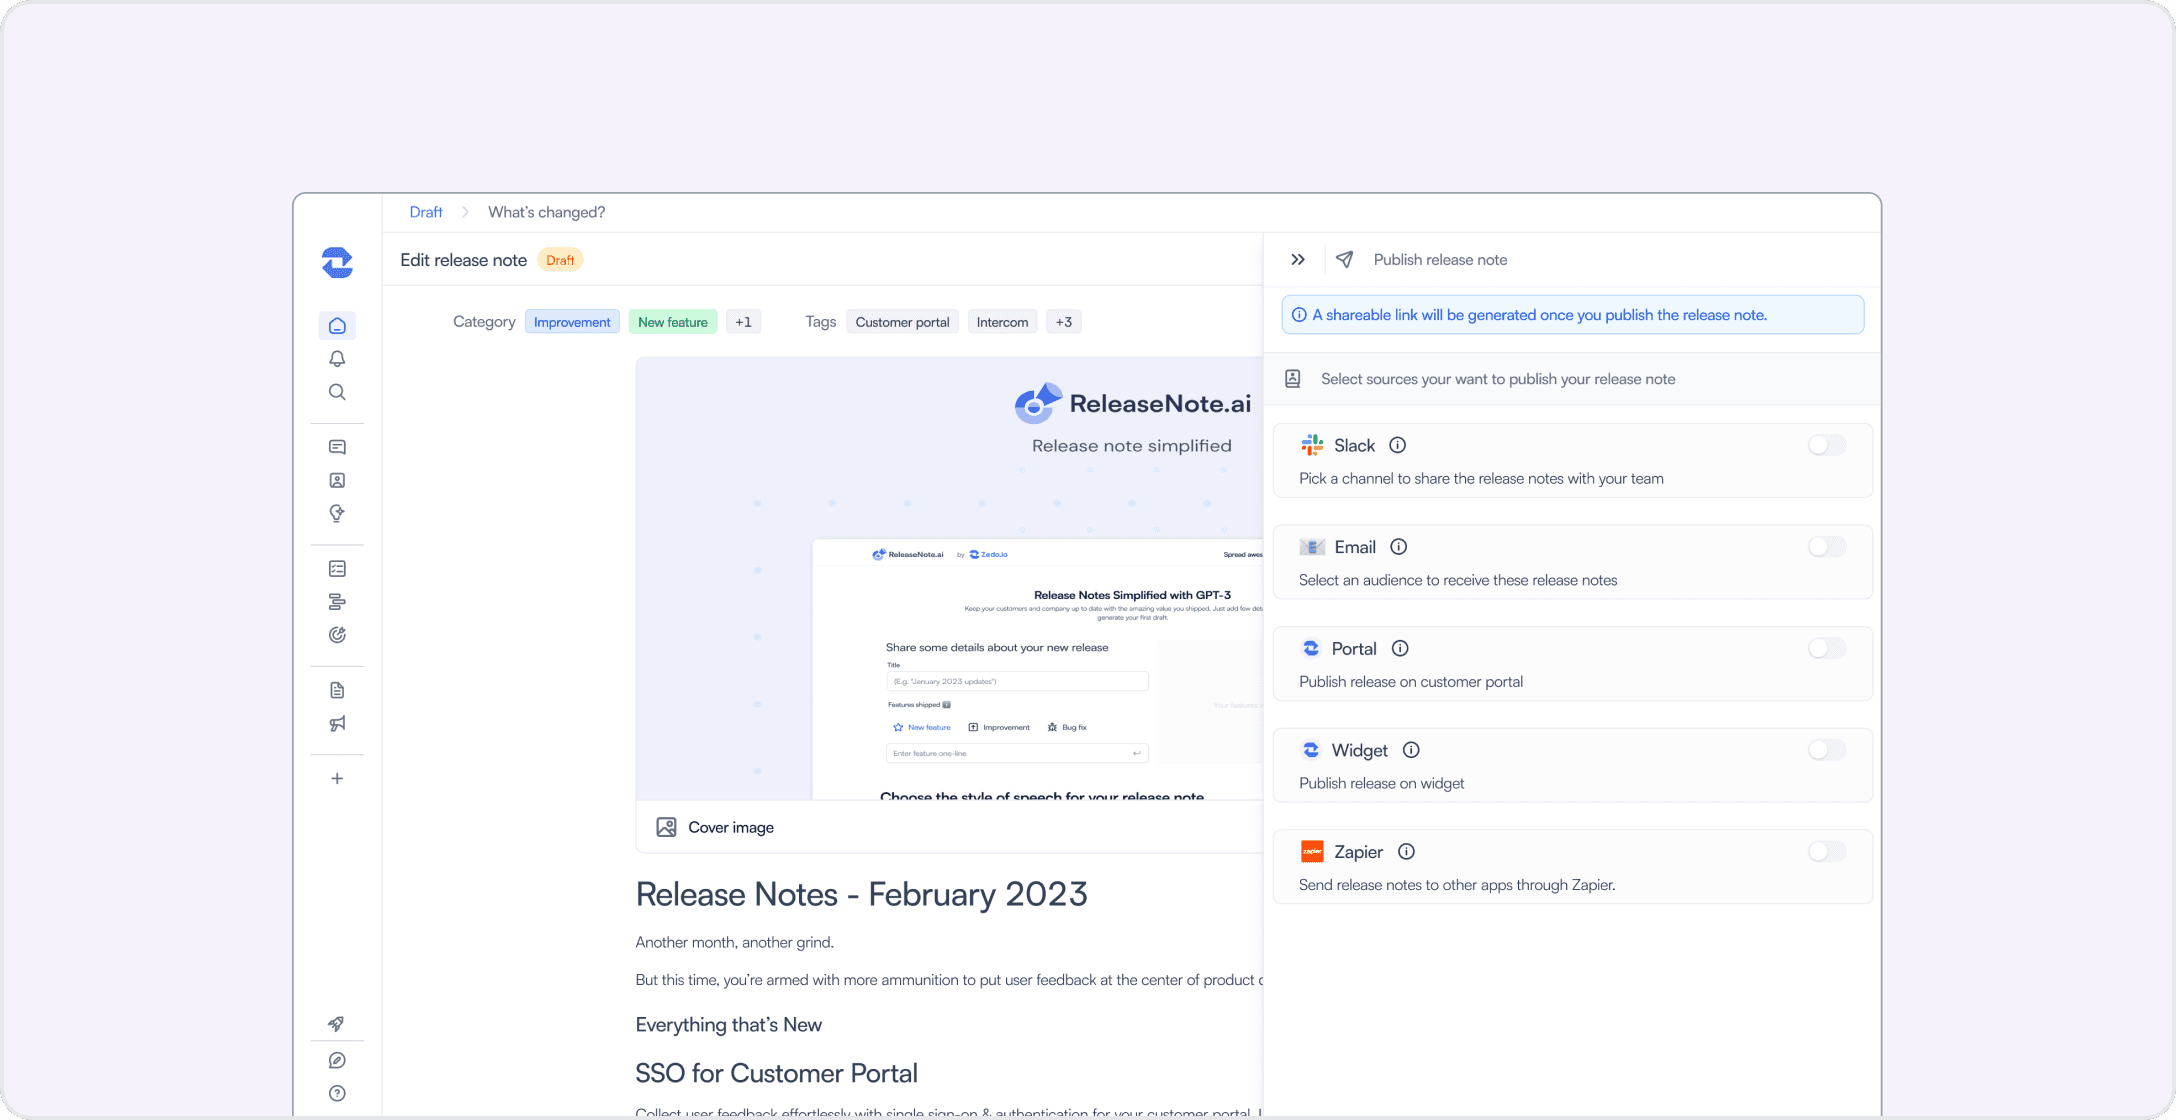
Task: Click the Draft breadcrumb link
Action: click(426, 212)
